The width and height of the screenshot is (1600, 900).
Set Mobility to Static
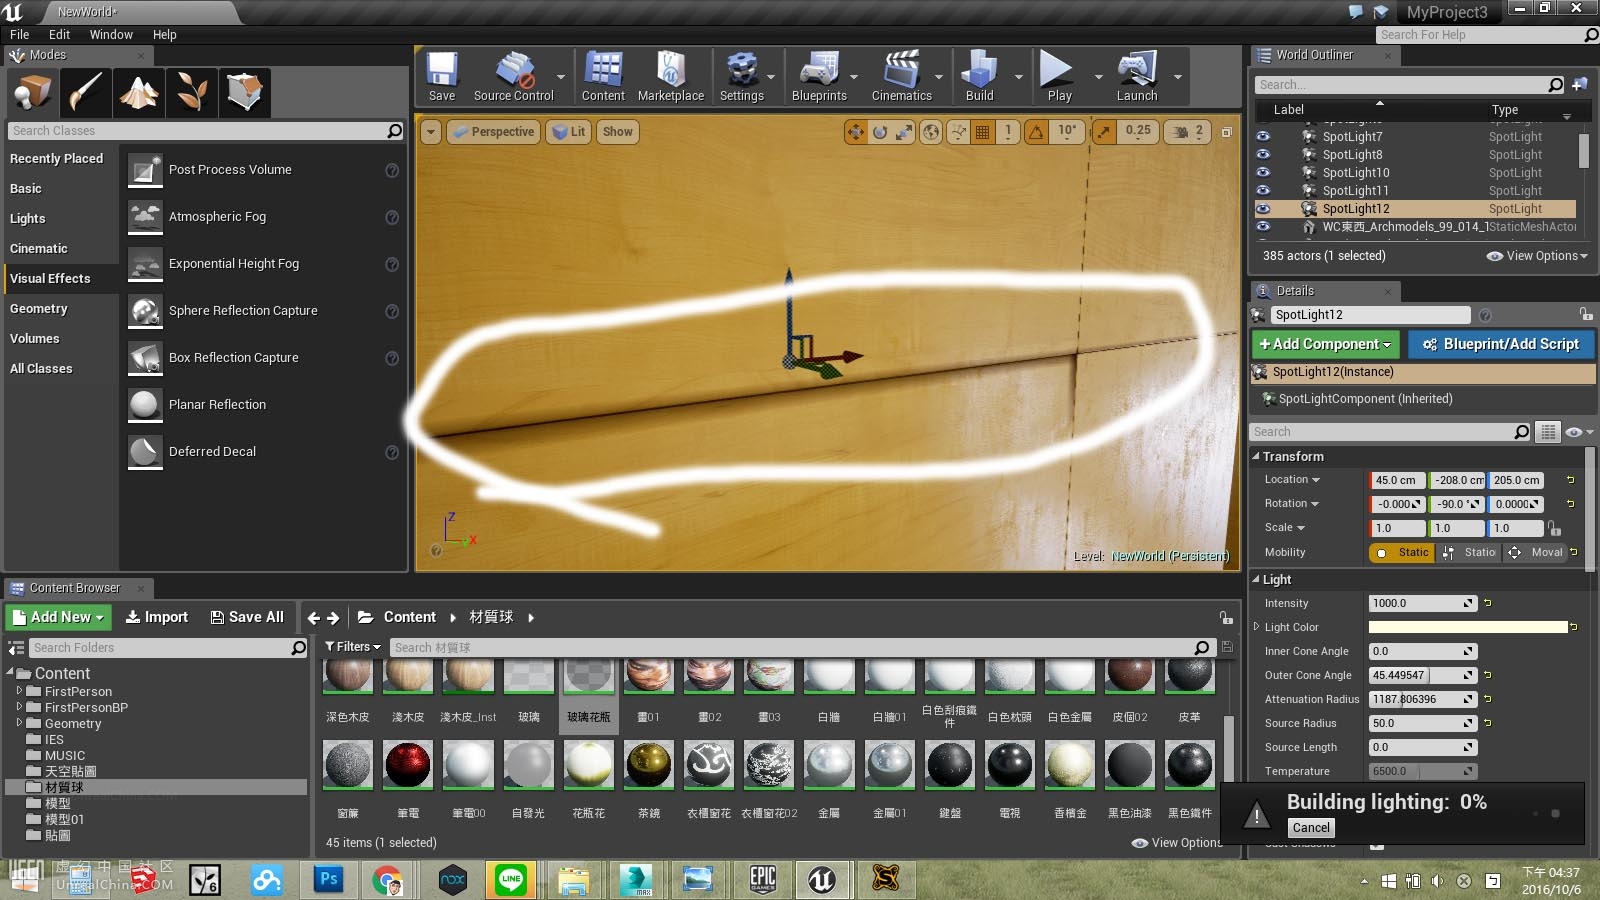pyautogui.click(x=1402, y=552)
